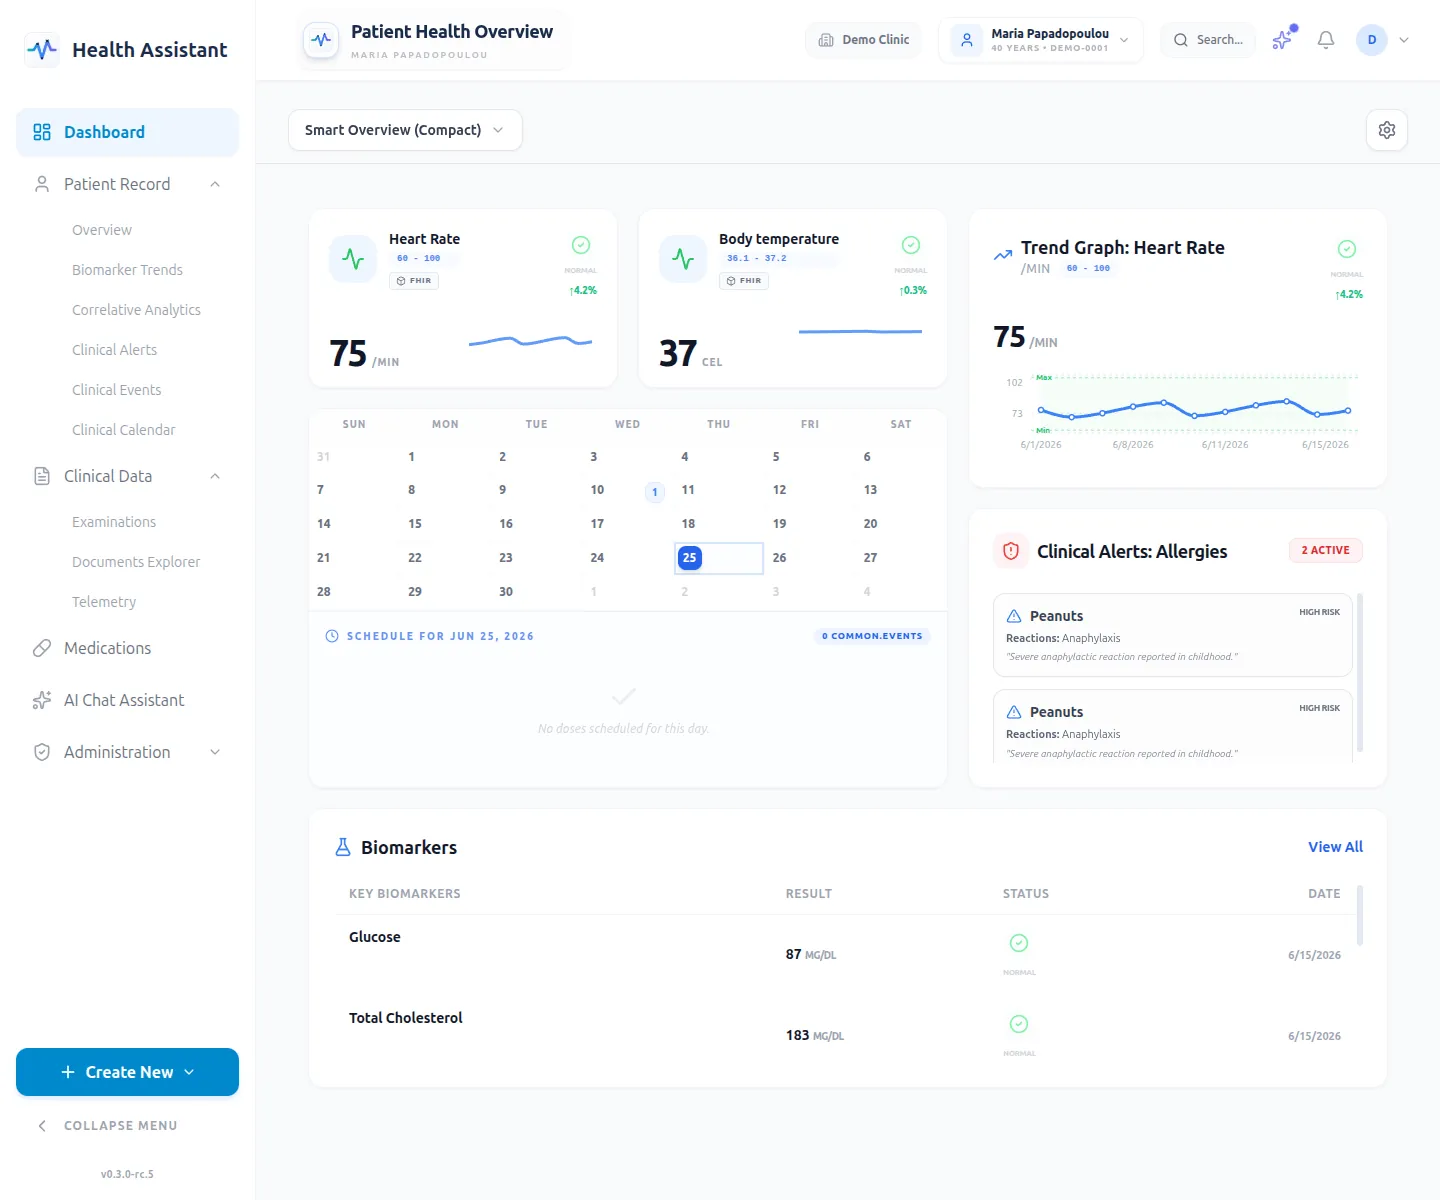
Task: Click the notifications bell icon
Action: [x=1326, y=40]
